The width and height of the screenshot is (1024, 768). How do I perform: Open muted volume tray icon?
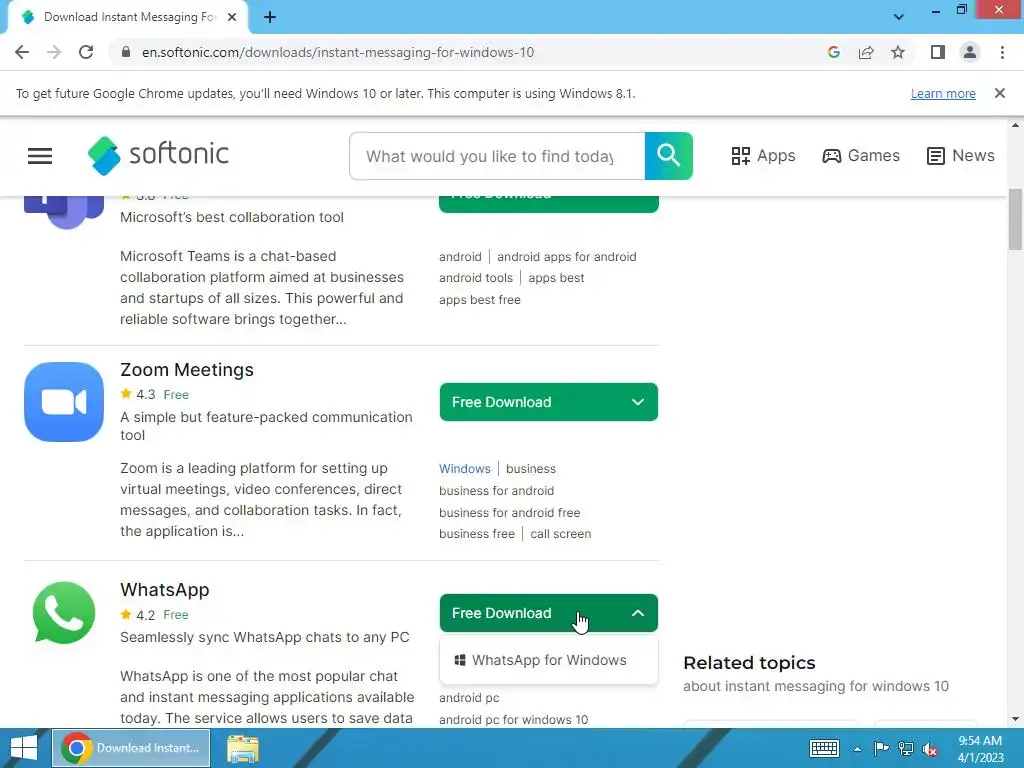point(929,748)
